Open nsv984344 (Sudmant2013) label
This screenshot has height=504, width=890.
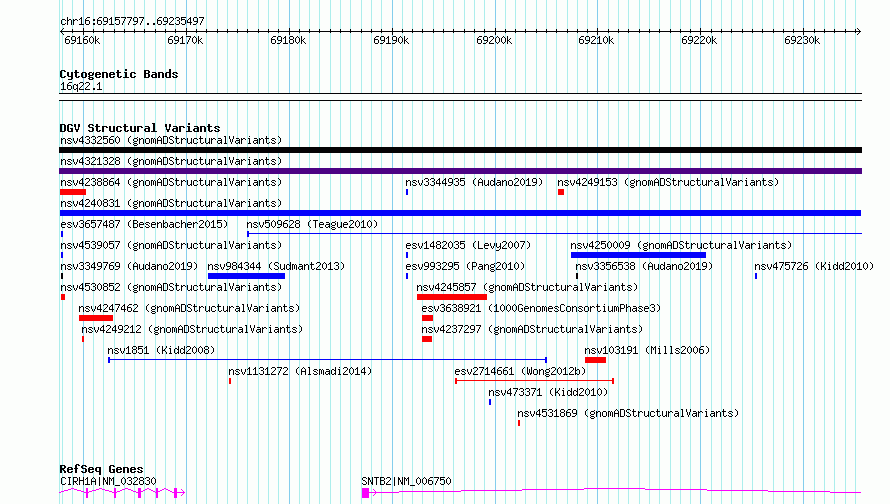[x=276, y=266]
